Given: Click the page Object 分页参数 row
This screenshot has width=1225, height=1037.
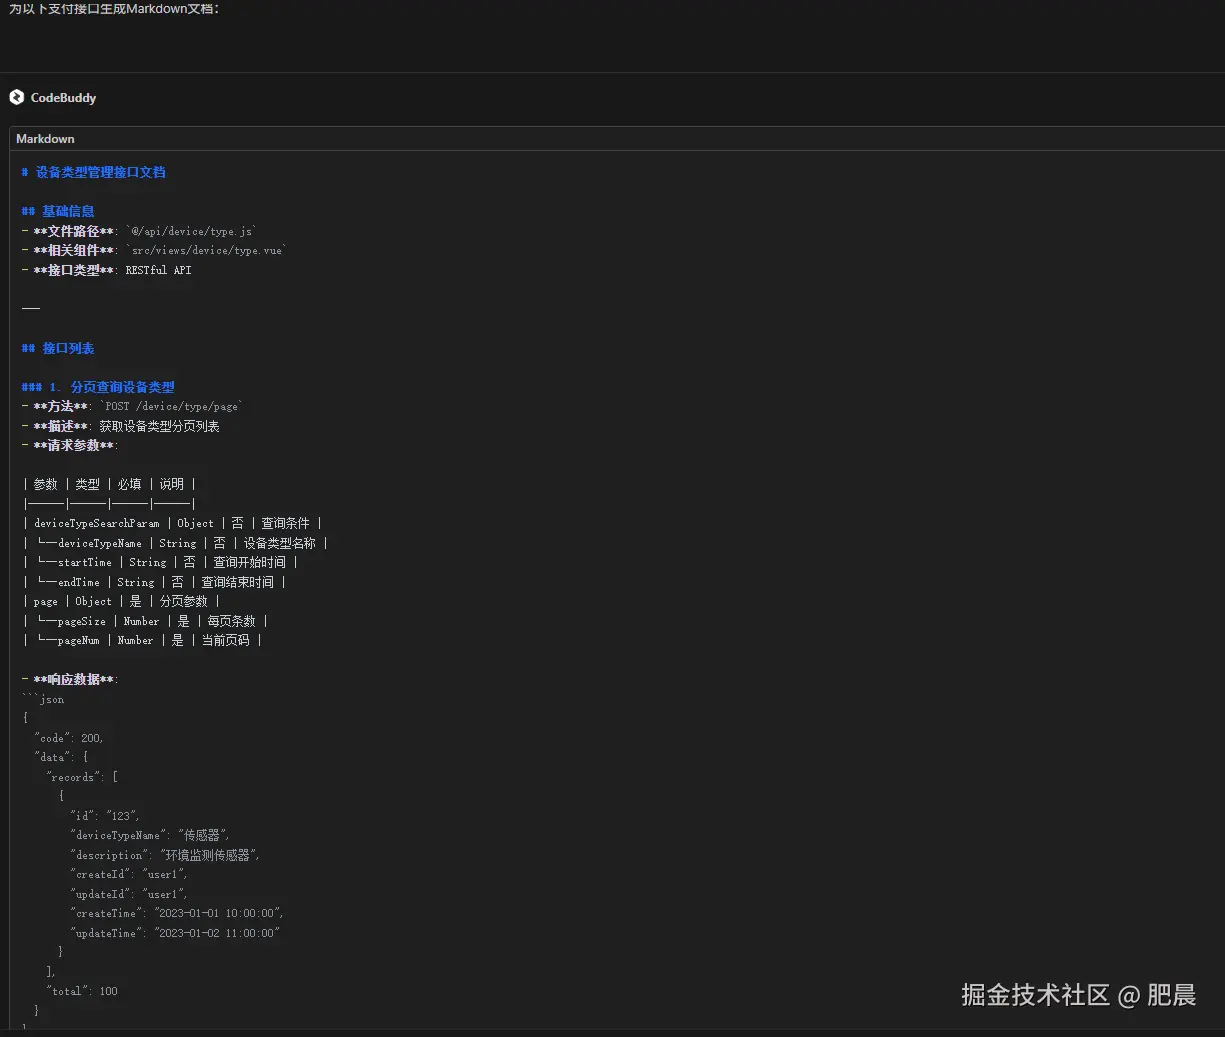Looking at the screenshot, I should [121, 601].
